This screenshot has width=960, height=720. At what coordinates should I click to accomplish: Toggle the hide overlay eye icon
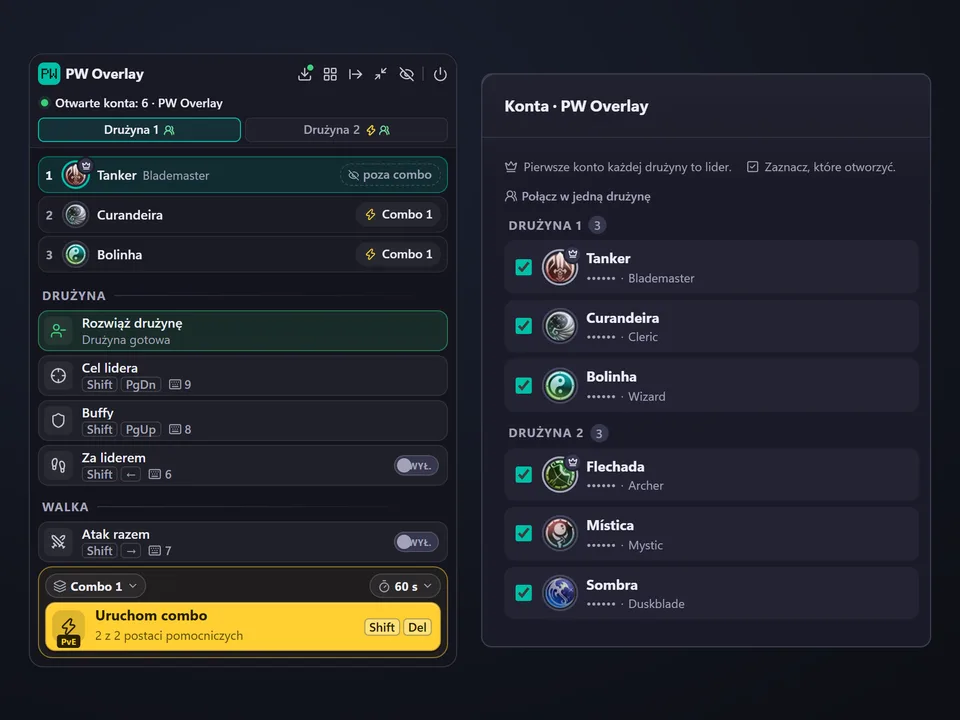(407, 74)
